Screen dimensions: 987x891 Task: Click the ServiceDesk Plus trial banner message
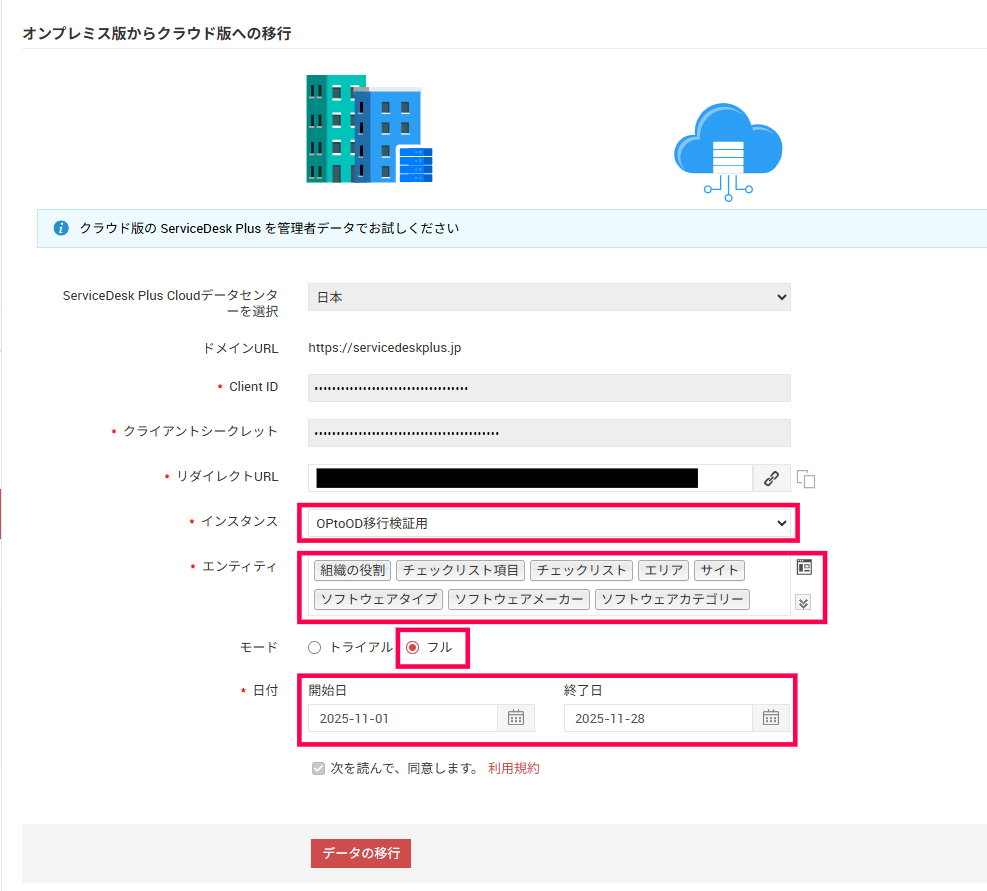coord(269,228)
